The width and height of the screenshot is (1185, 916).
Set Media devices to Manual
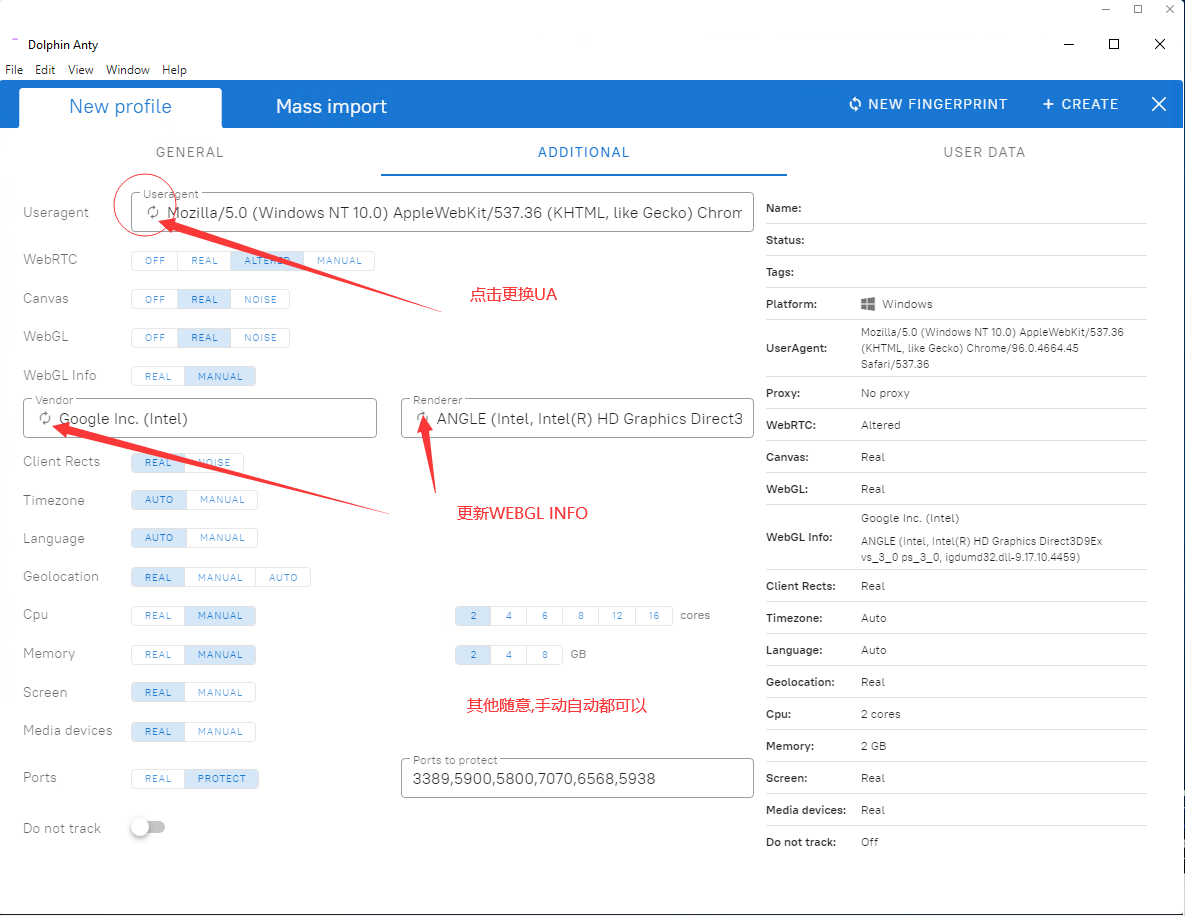click(x=220, y=732)
